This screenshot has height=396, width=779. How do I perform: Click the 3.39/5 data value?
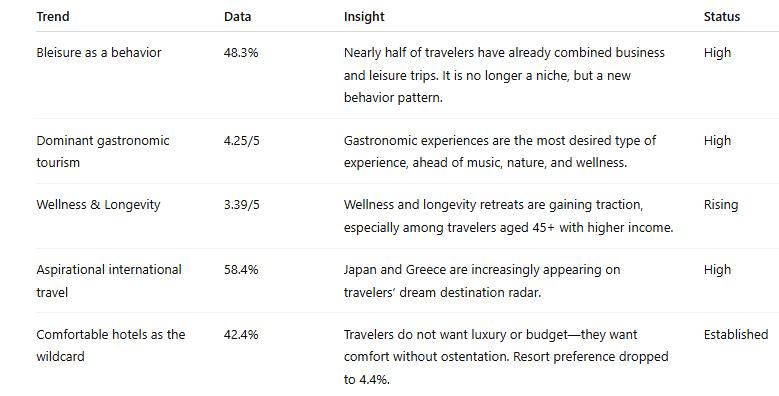coord(241,205)
